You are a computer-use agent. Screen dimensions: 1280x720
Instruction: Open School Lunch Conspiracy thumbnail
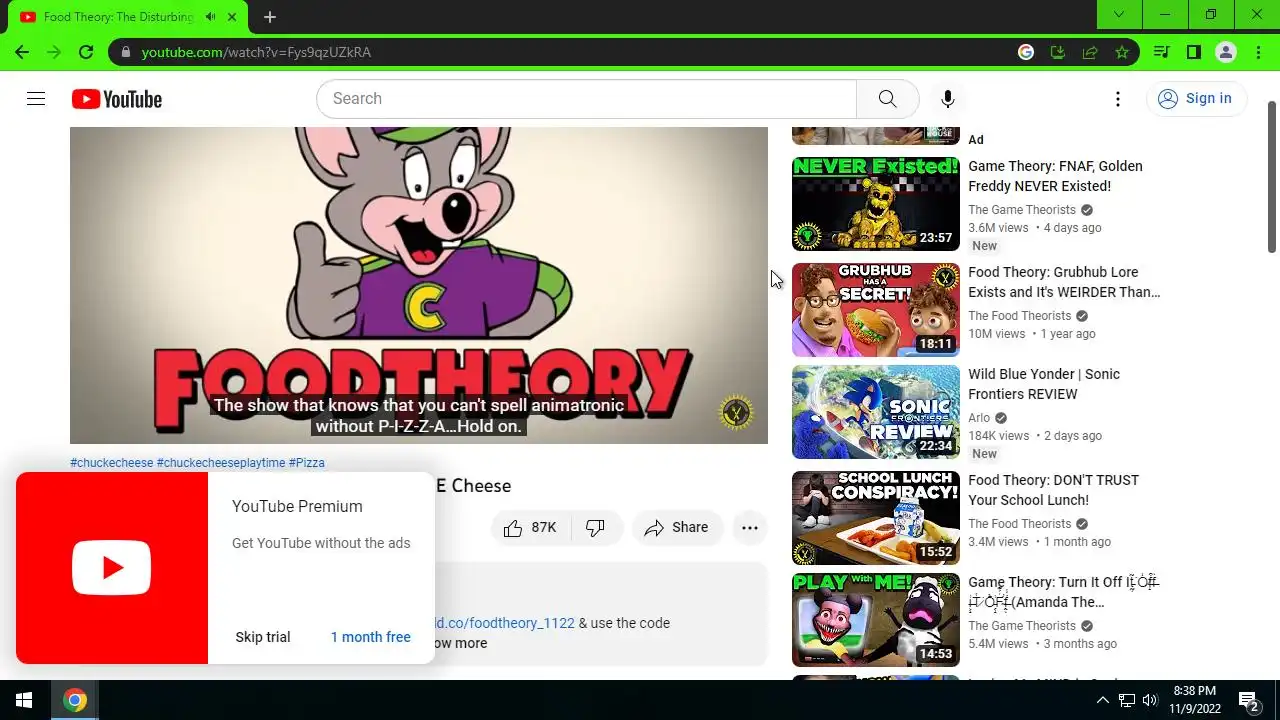click(876, 518)
